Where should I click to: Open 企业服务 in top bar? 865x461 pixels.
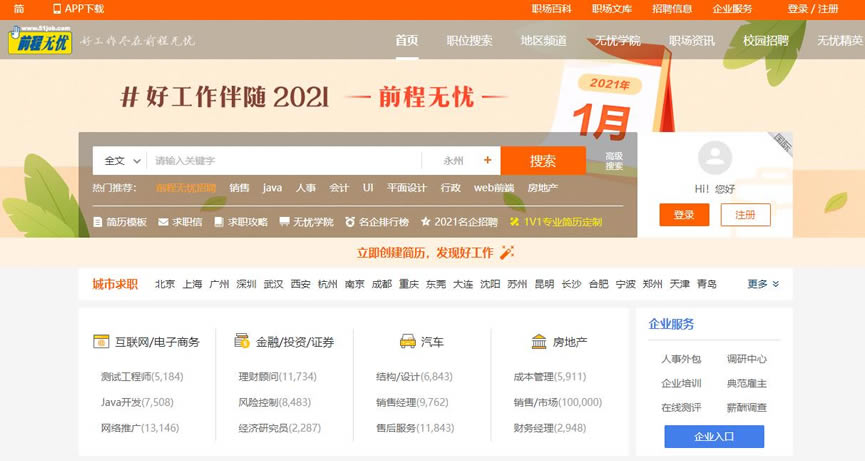point(732,9)
